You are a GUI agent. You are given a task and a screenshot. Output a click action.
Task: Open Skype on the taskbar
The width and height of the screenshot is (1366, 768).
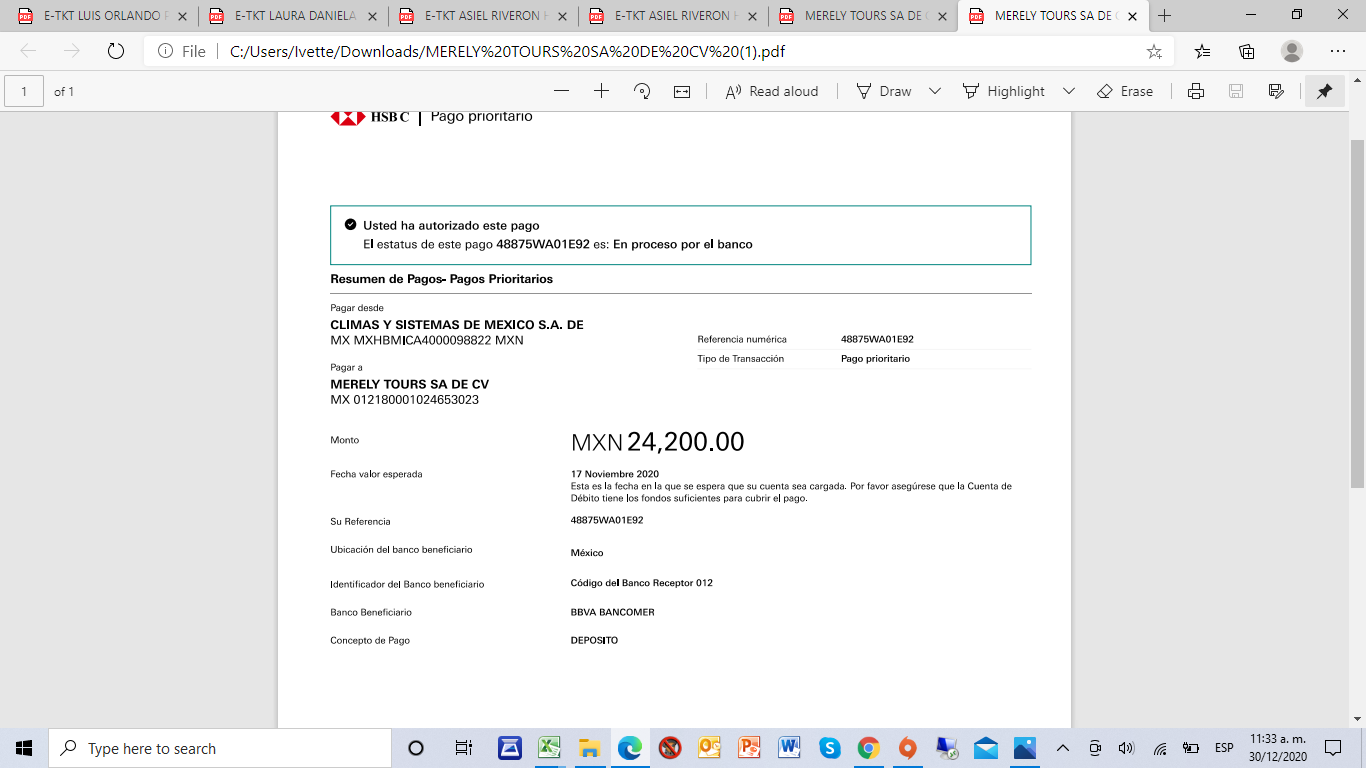pyautogui.click(x=829, y=748)
